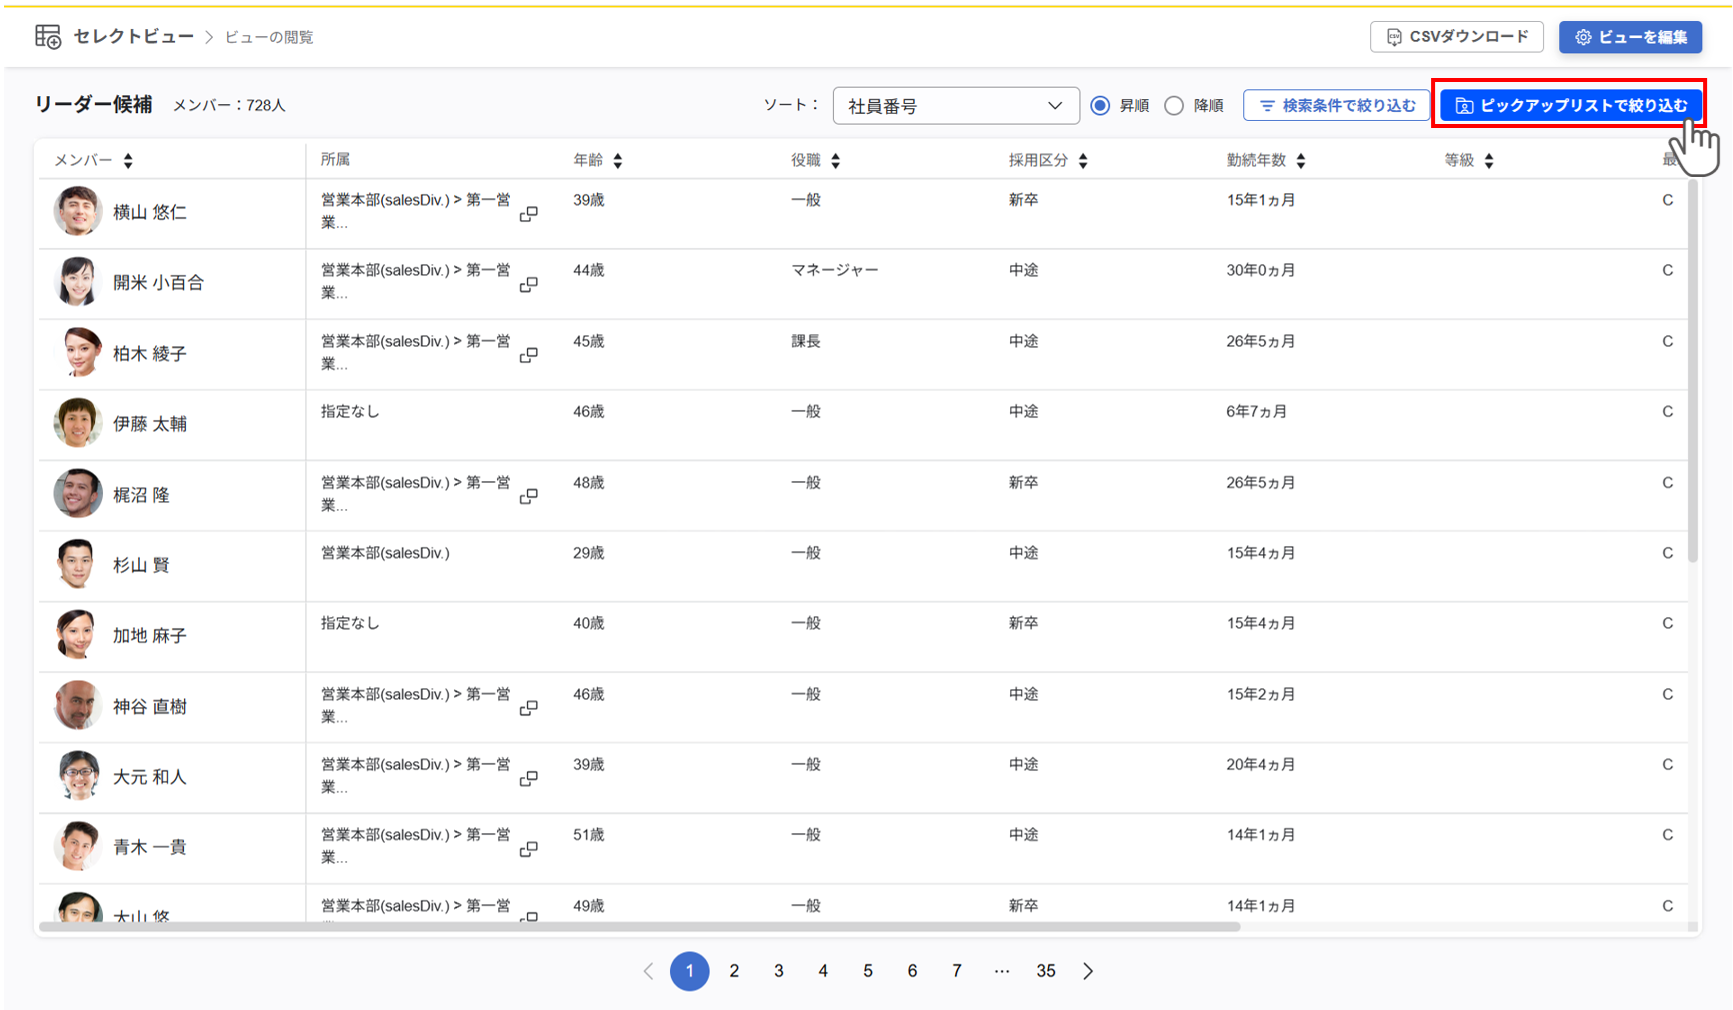Click horizontal scrollbar below the table
This screenshot has width=1733, height=1010.
640,927
